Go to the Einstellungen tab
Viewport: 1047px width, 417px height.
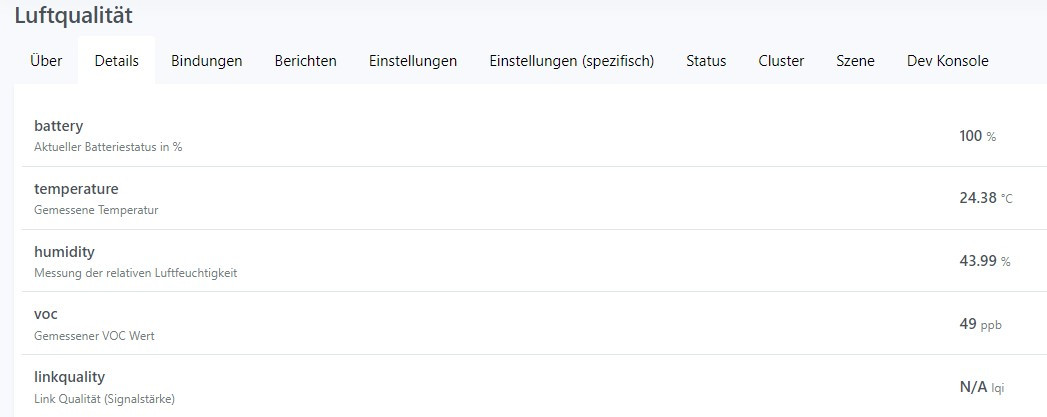pos(412,61)
